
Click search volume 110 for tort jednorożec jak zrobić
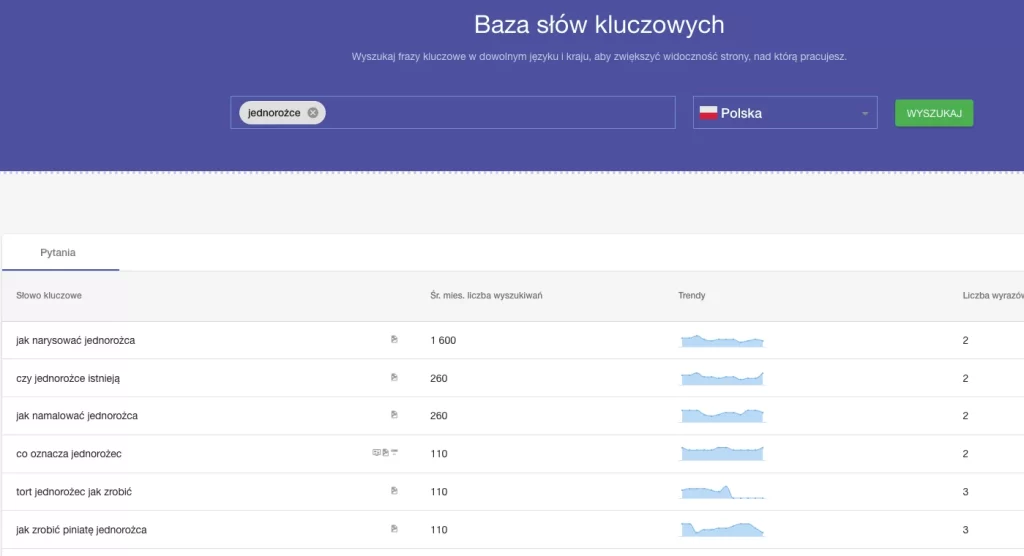point(439,491)
